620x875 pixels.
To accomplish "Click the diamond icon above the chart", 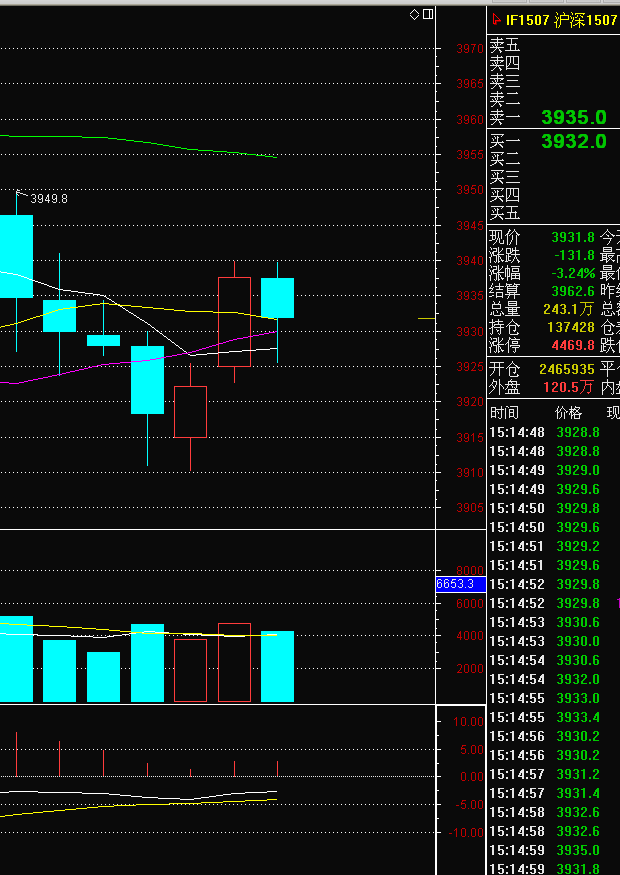I will tap(415, 14).
